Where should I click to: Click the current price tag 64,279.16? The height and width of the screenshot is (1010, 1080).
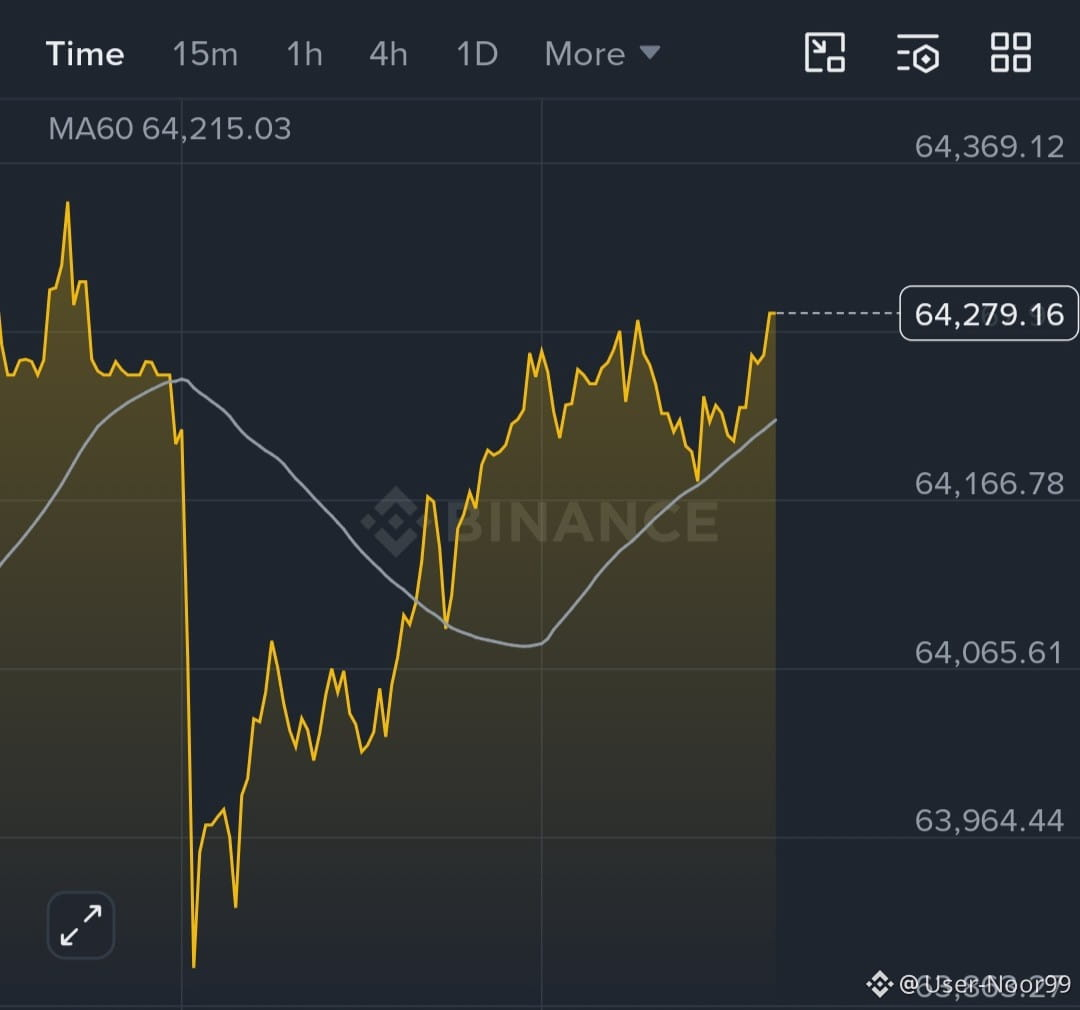pos(988,313)
